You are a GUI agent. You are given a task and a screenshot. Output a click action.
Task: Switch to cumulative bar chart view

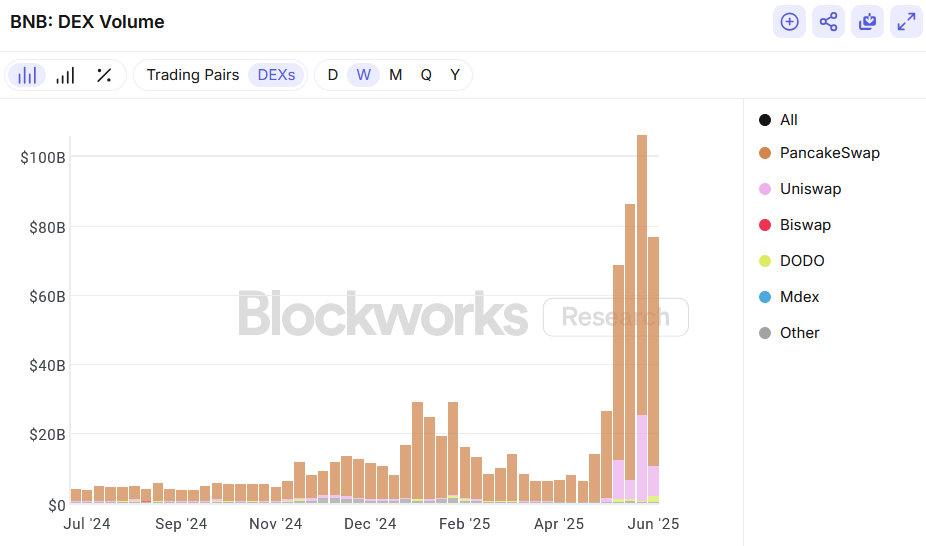click(65, 75)
